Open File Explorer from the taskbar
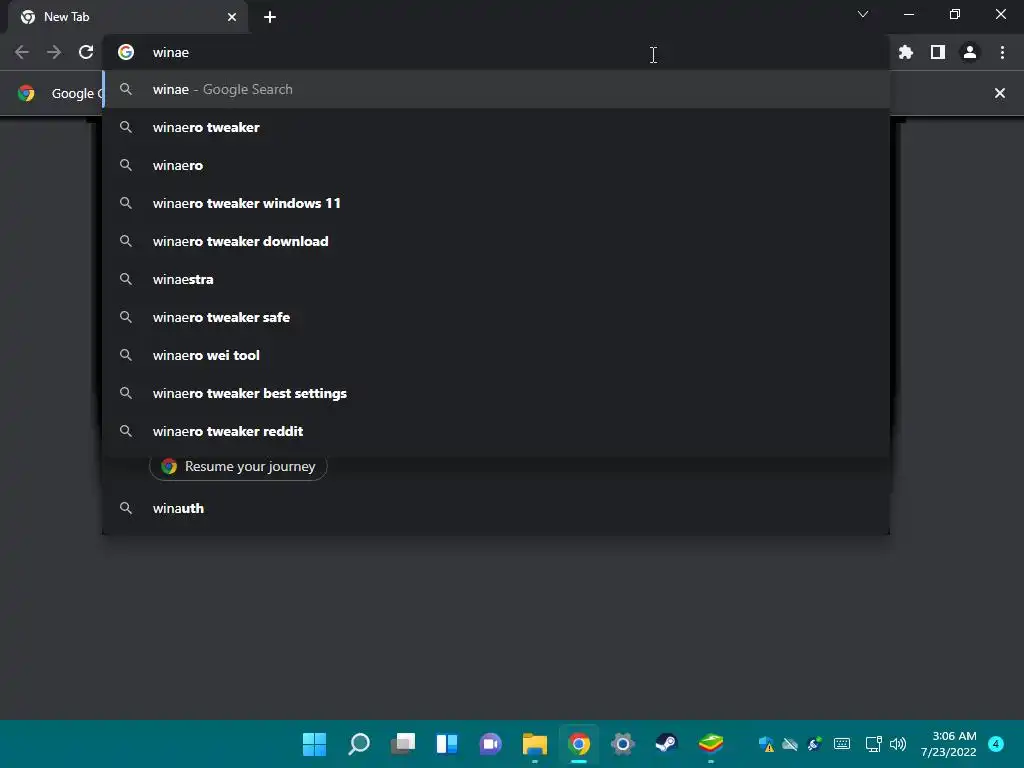The height and width of the screenshot is (768, 1024). click(x=535, y=744)
